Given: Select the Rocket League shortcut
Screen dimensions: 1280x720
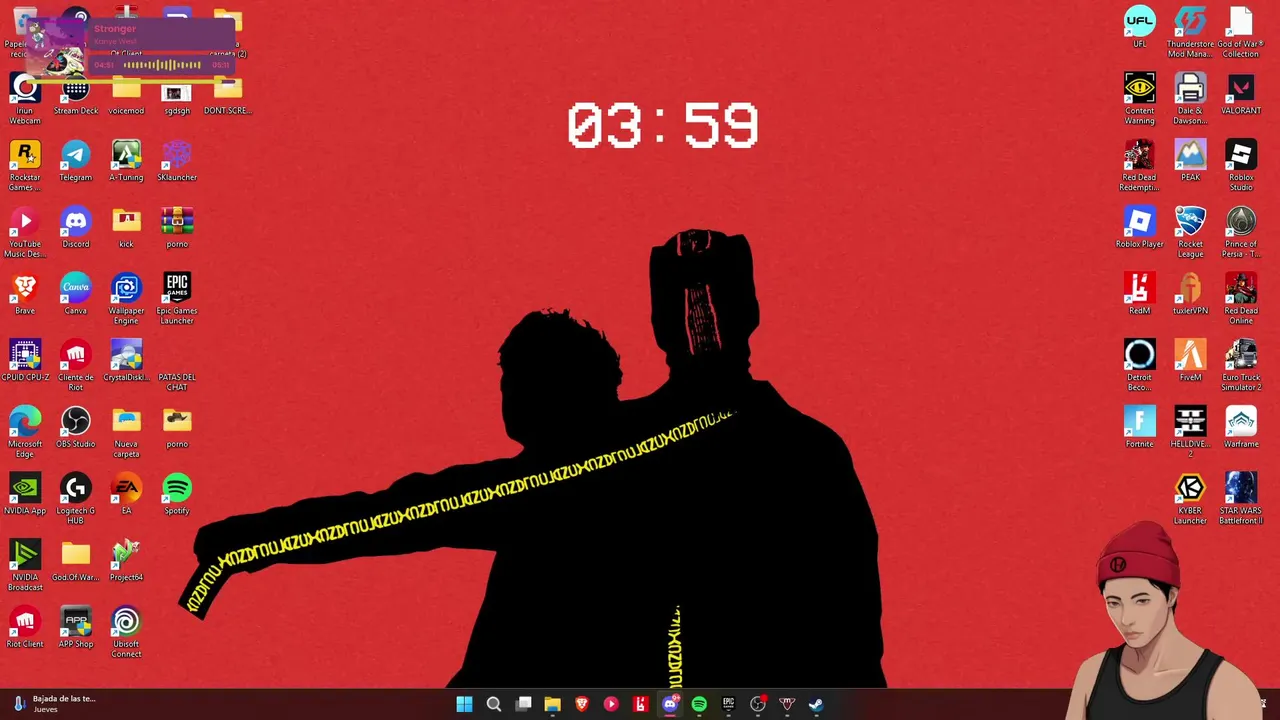Looking at the screenshot, I should coord(1190,233).
